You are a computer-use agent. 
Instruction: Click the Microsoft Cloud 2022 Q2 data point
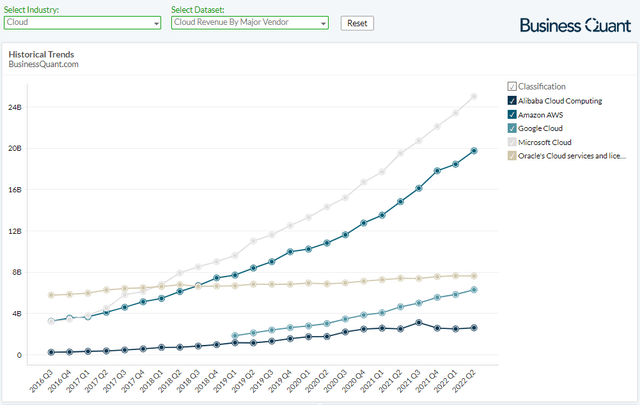click(x=473, y=97)
